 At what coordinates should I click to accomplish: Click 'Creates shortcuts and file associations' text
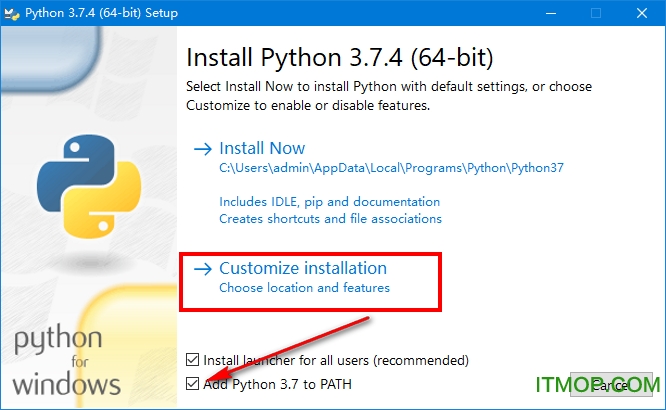pos(330,219)
